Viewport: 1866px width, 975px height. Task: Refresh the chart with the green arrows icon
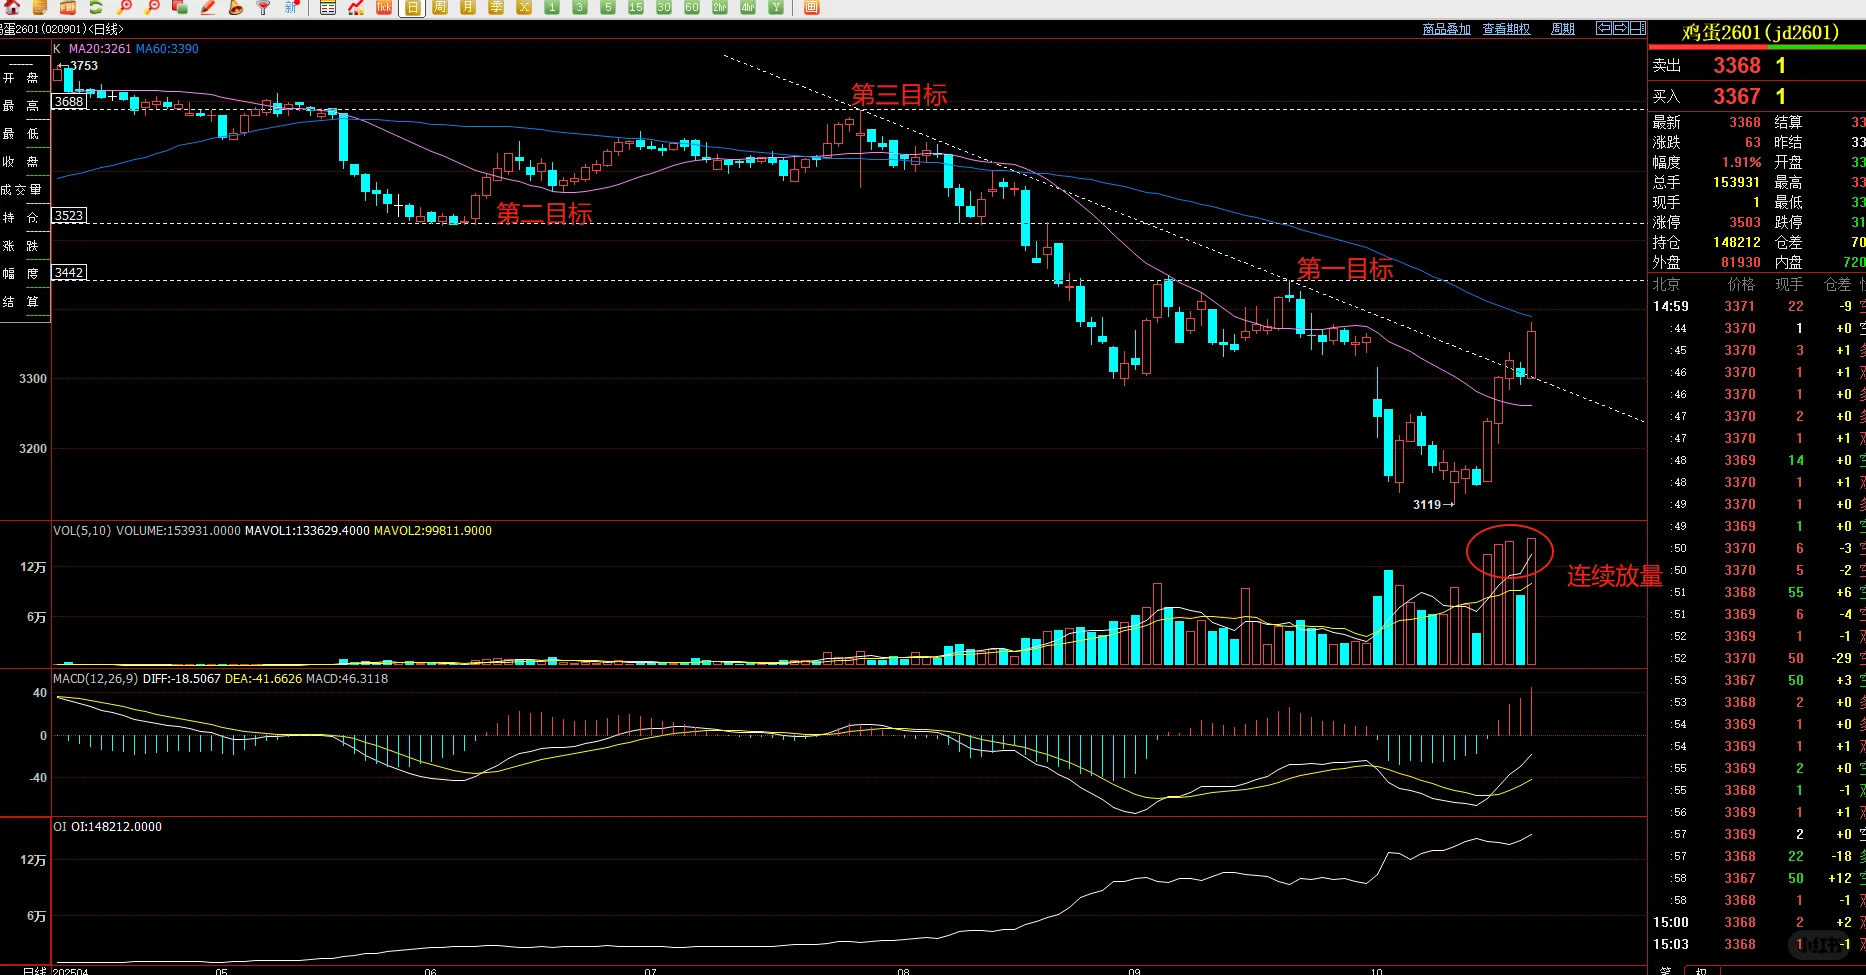pyautogui.click(x=96, y=7)
